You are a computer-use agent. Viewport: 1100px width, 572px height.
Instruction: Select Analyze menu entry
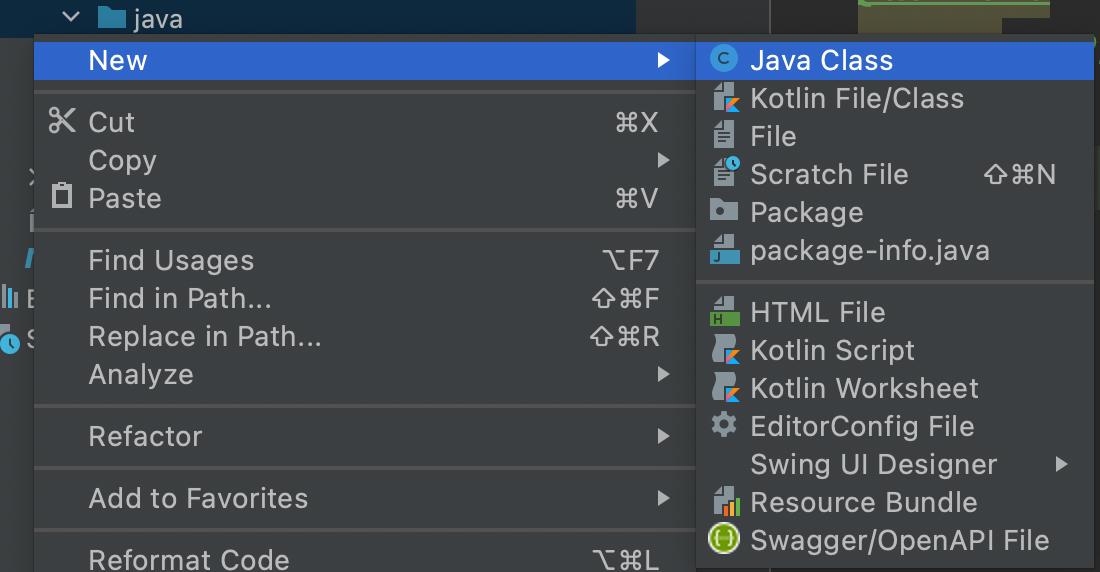point(365,374)
